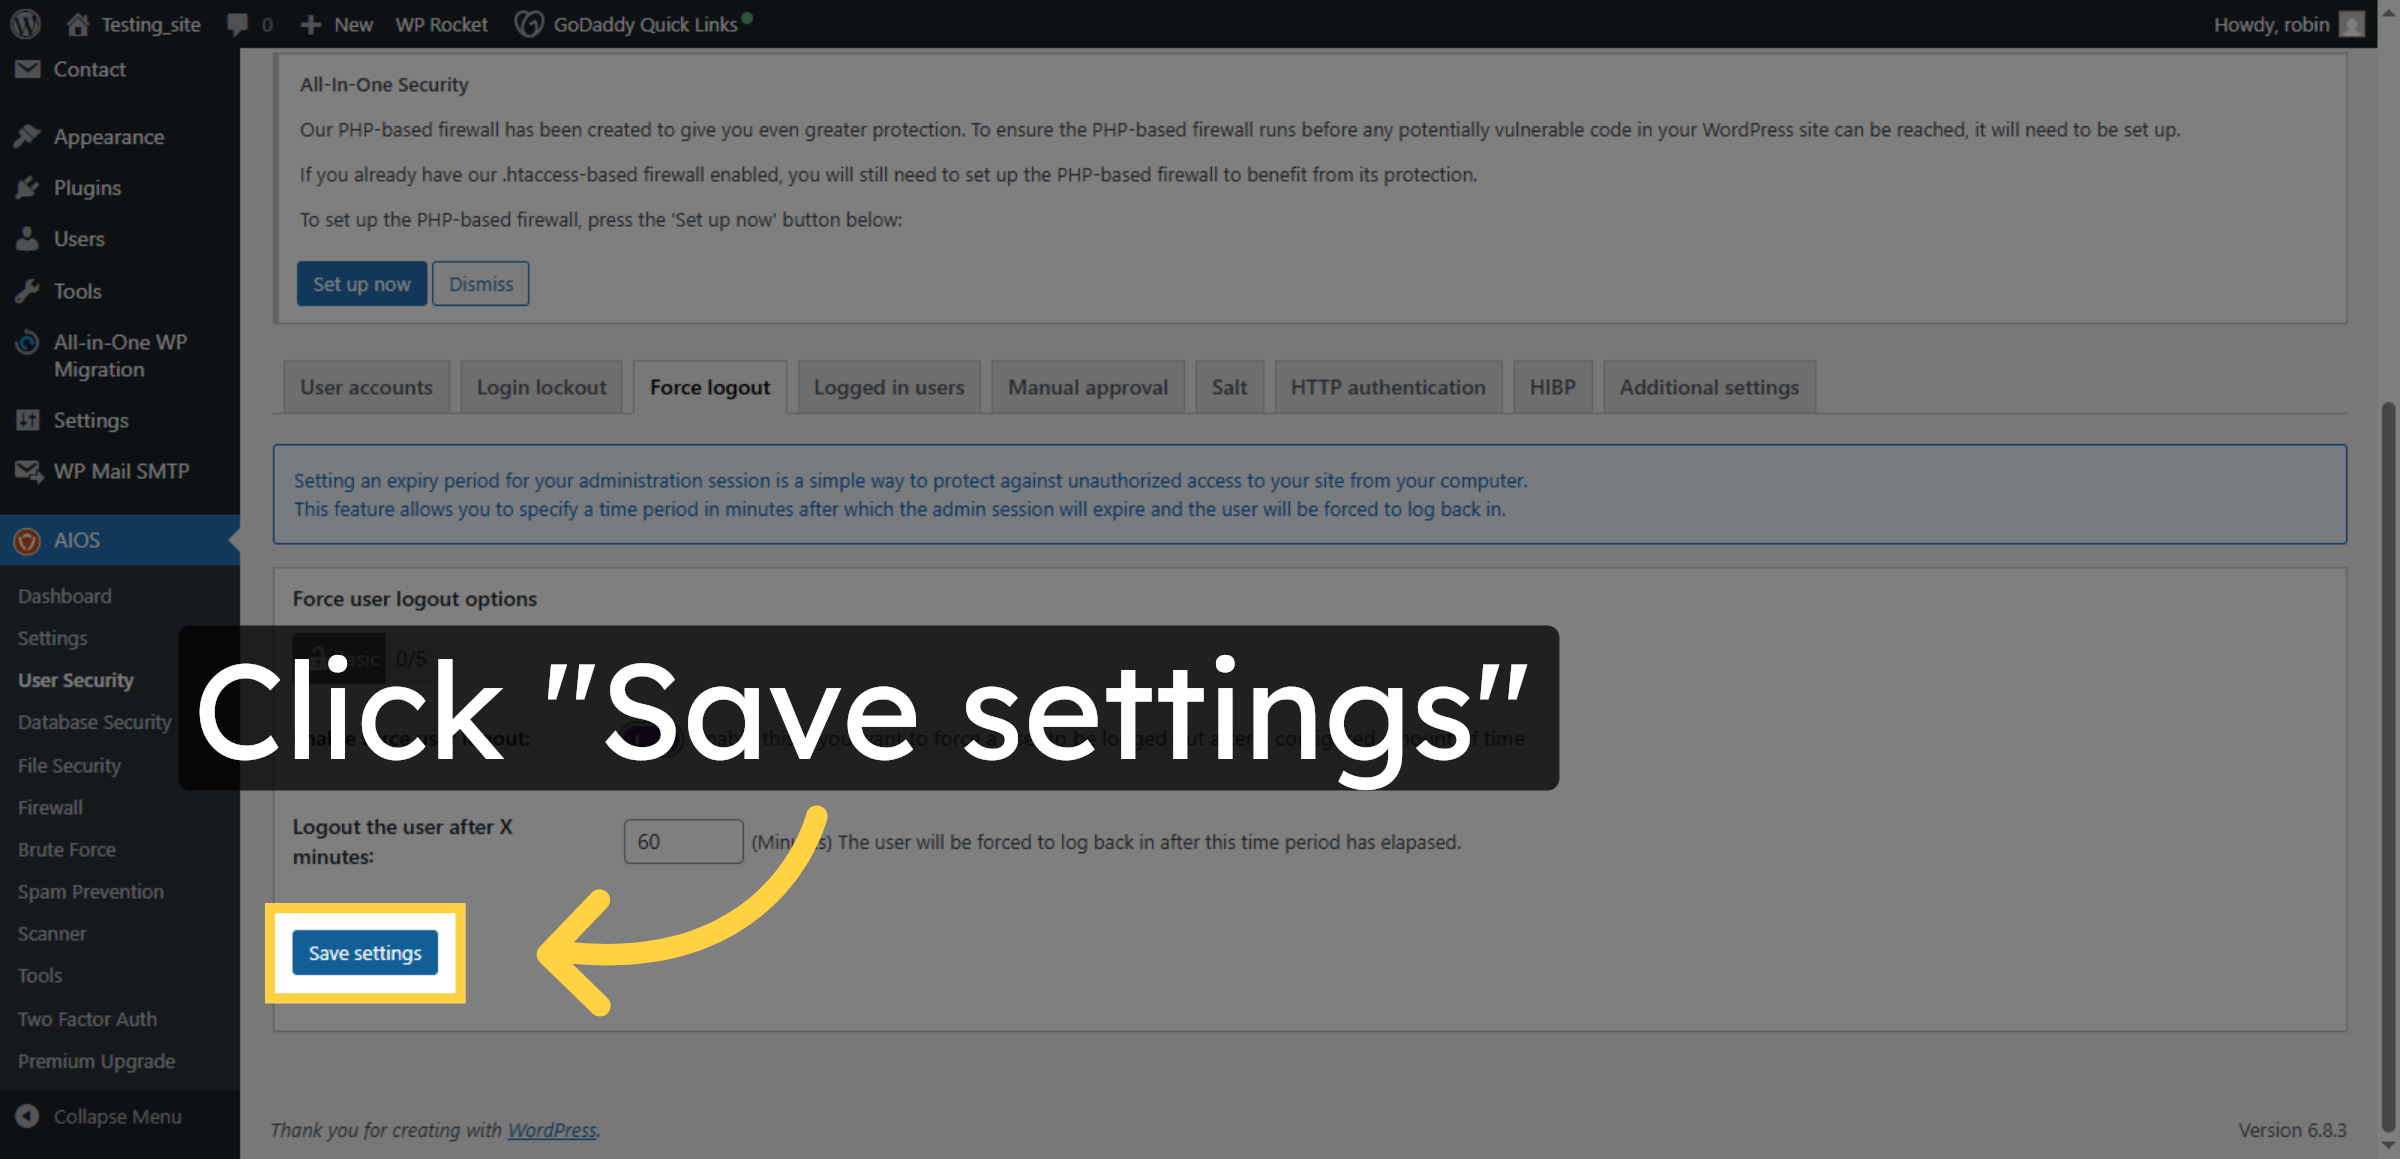Click the WP Mail SMTP envelope icon
Viewport: 2400px width, 1159px height.
[28, 470]
